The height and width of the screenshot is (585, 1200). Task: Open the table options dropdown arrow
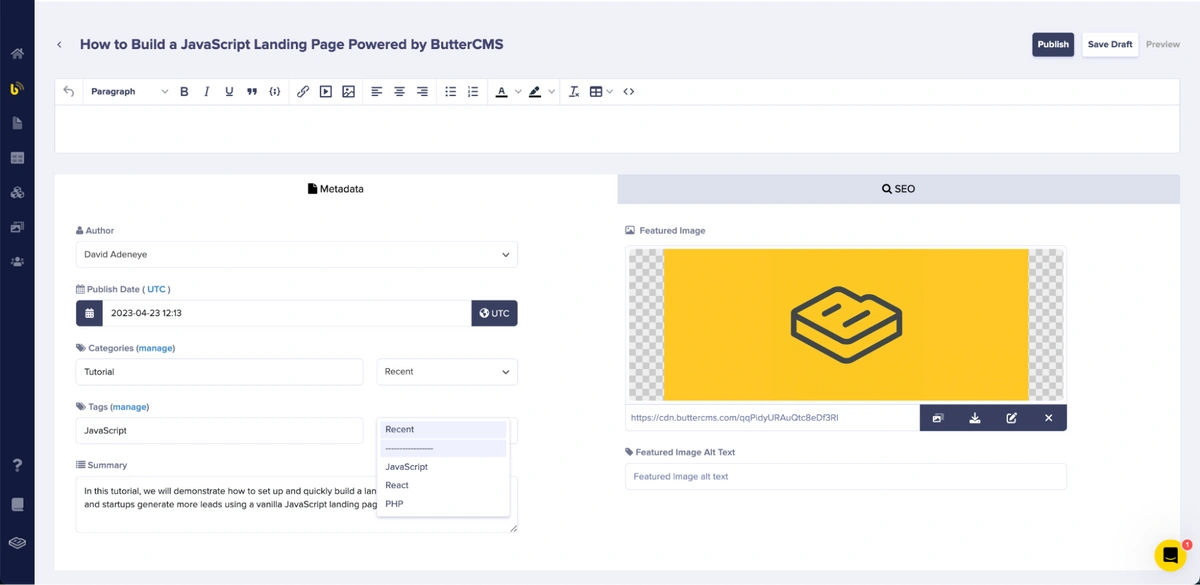point(610,91)
